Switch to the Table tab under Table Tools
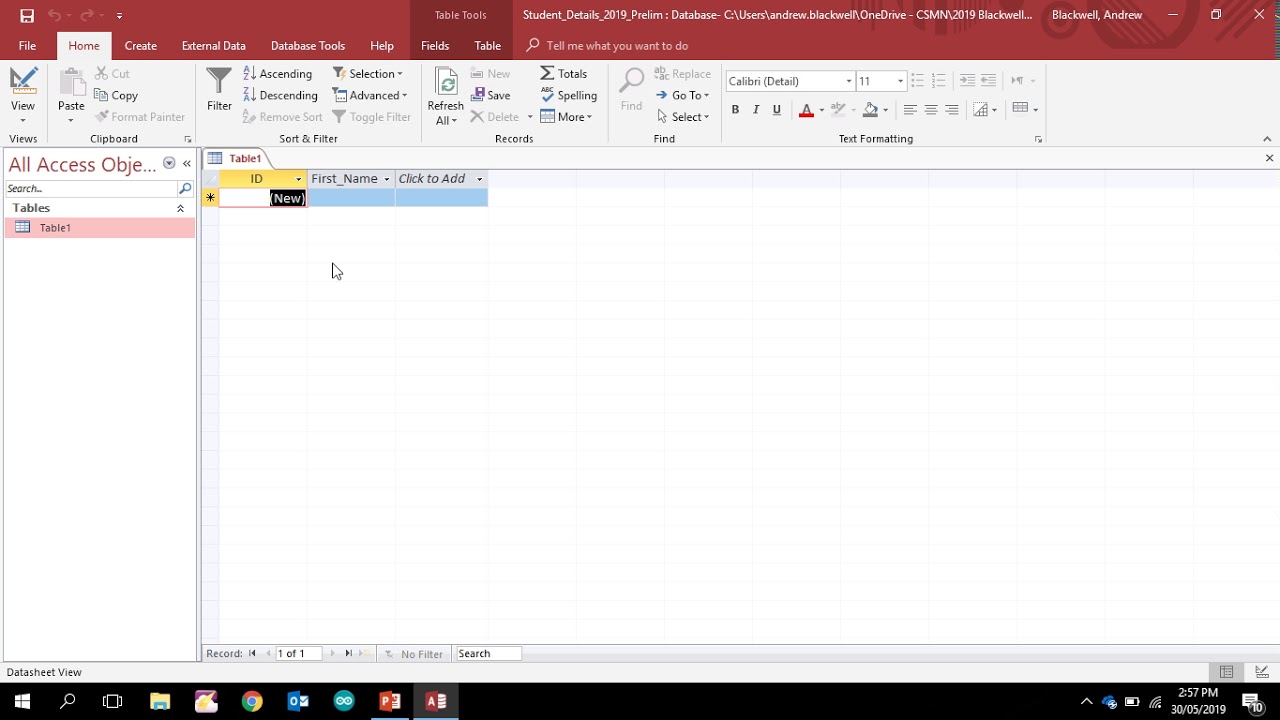The image size is (1280, 720). (488, 45)
